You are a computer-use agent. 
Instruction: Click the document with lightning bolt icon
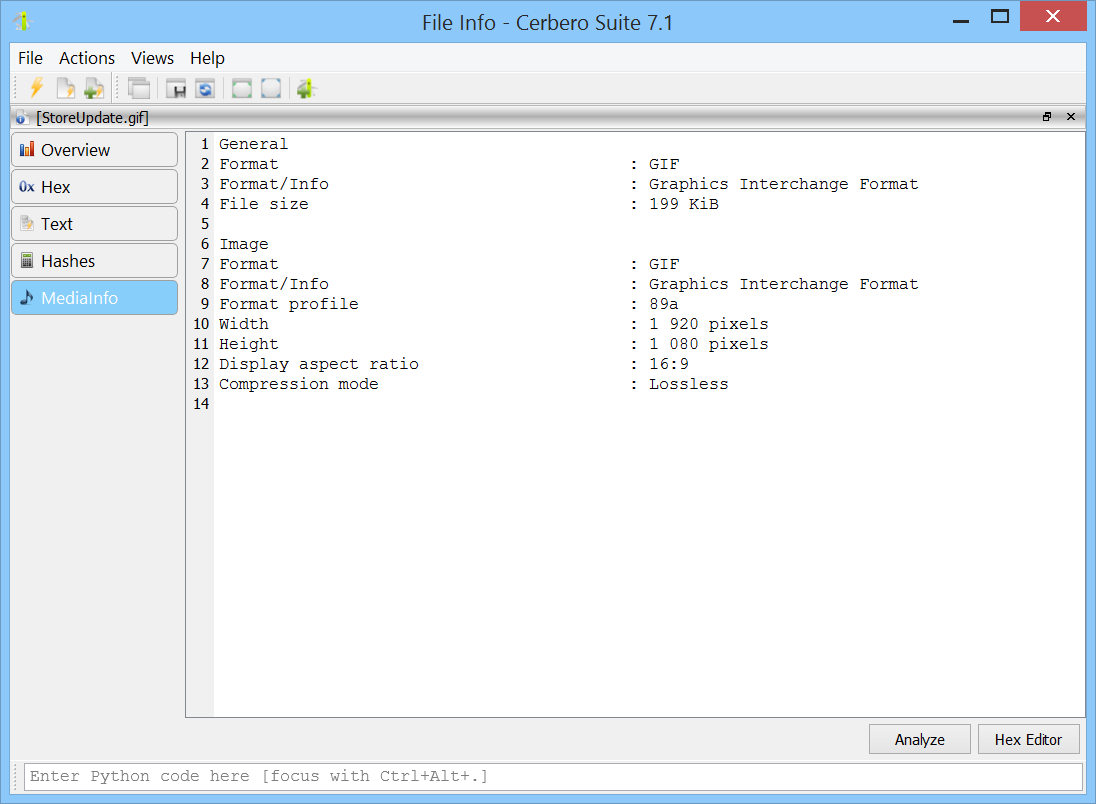66,88
